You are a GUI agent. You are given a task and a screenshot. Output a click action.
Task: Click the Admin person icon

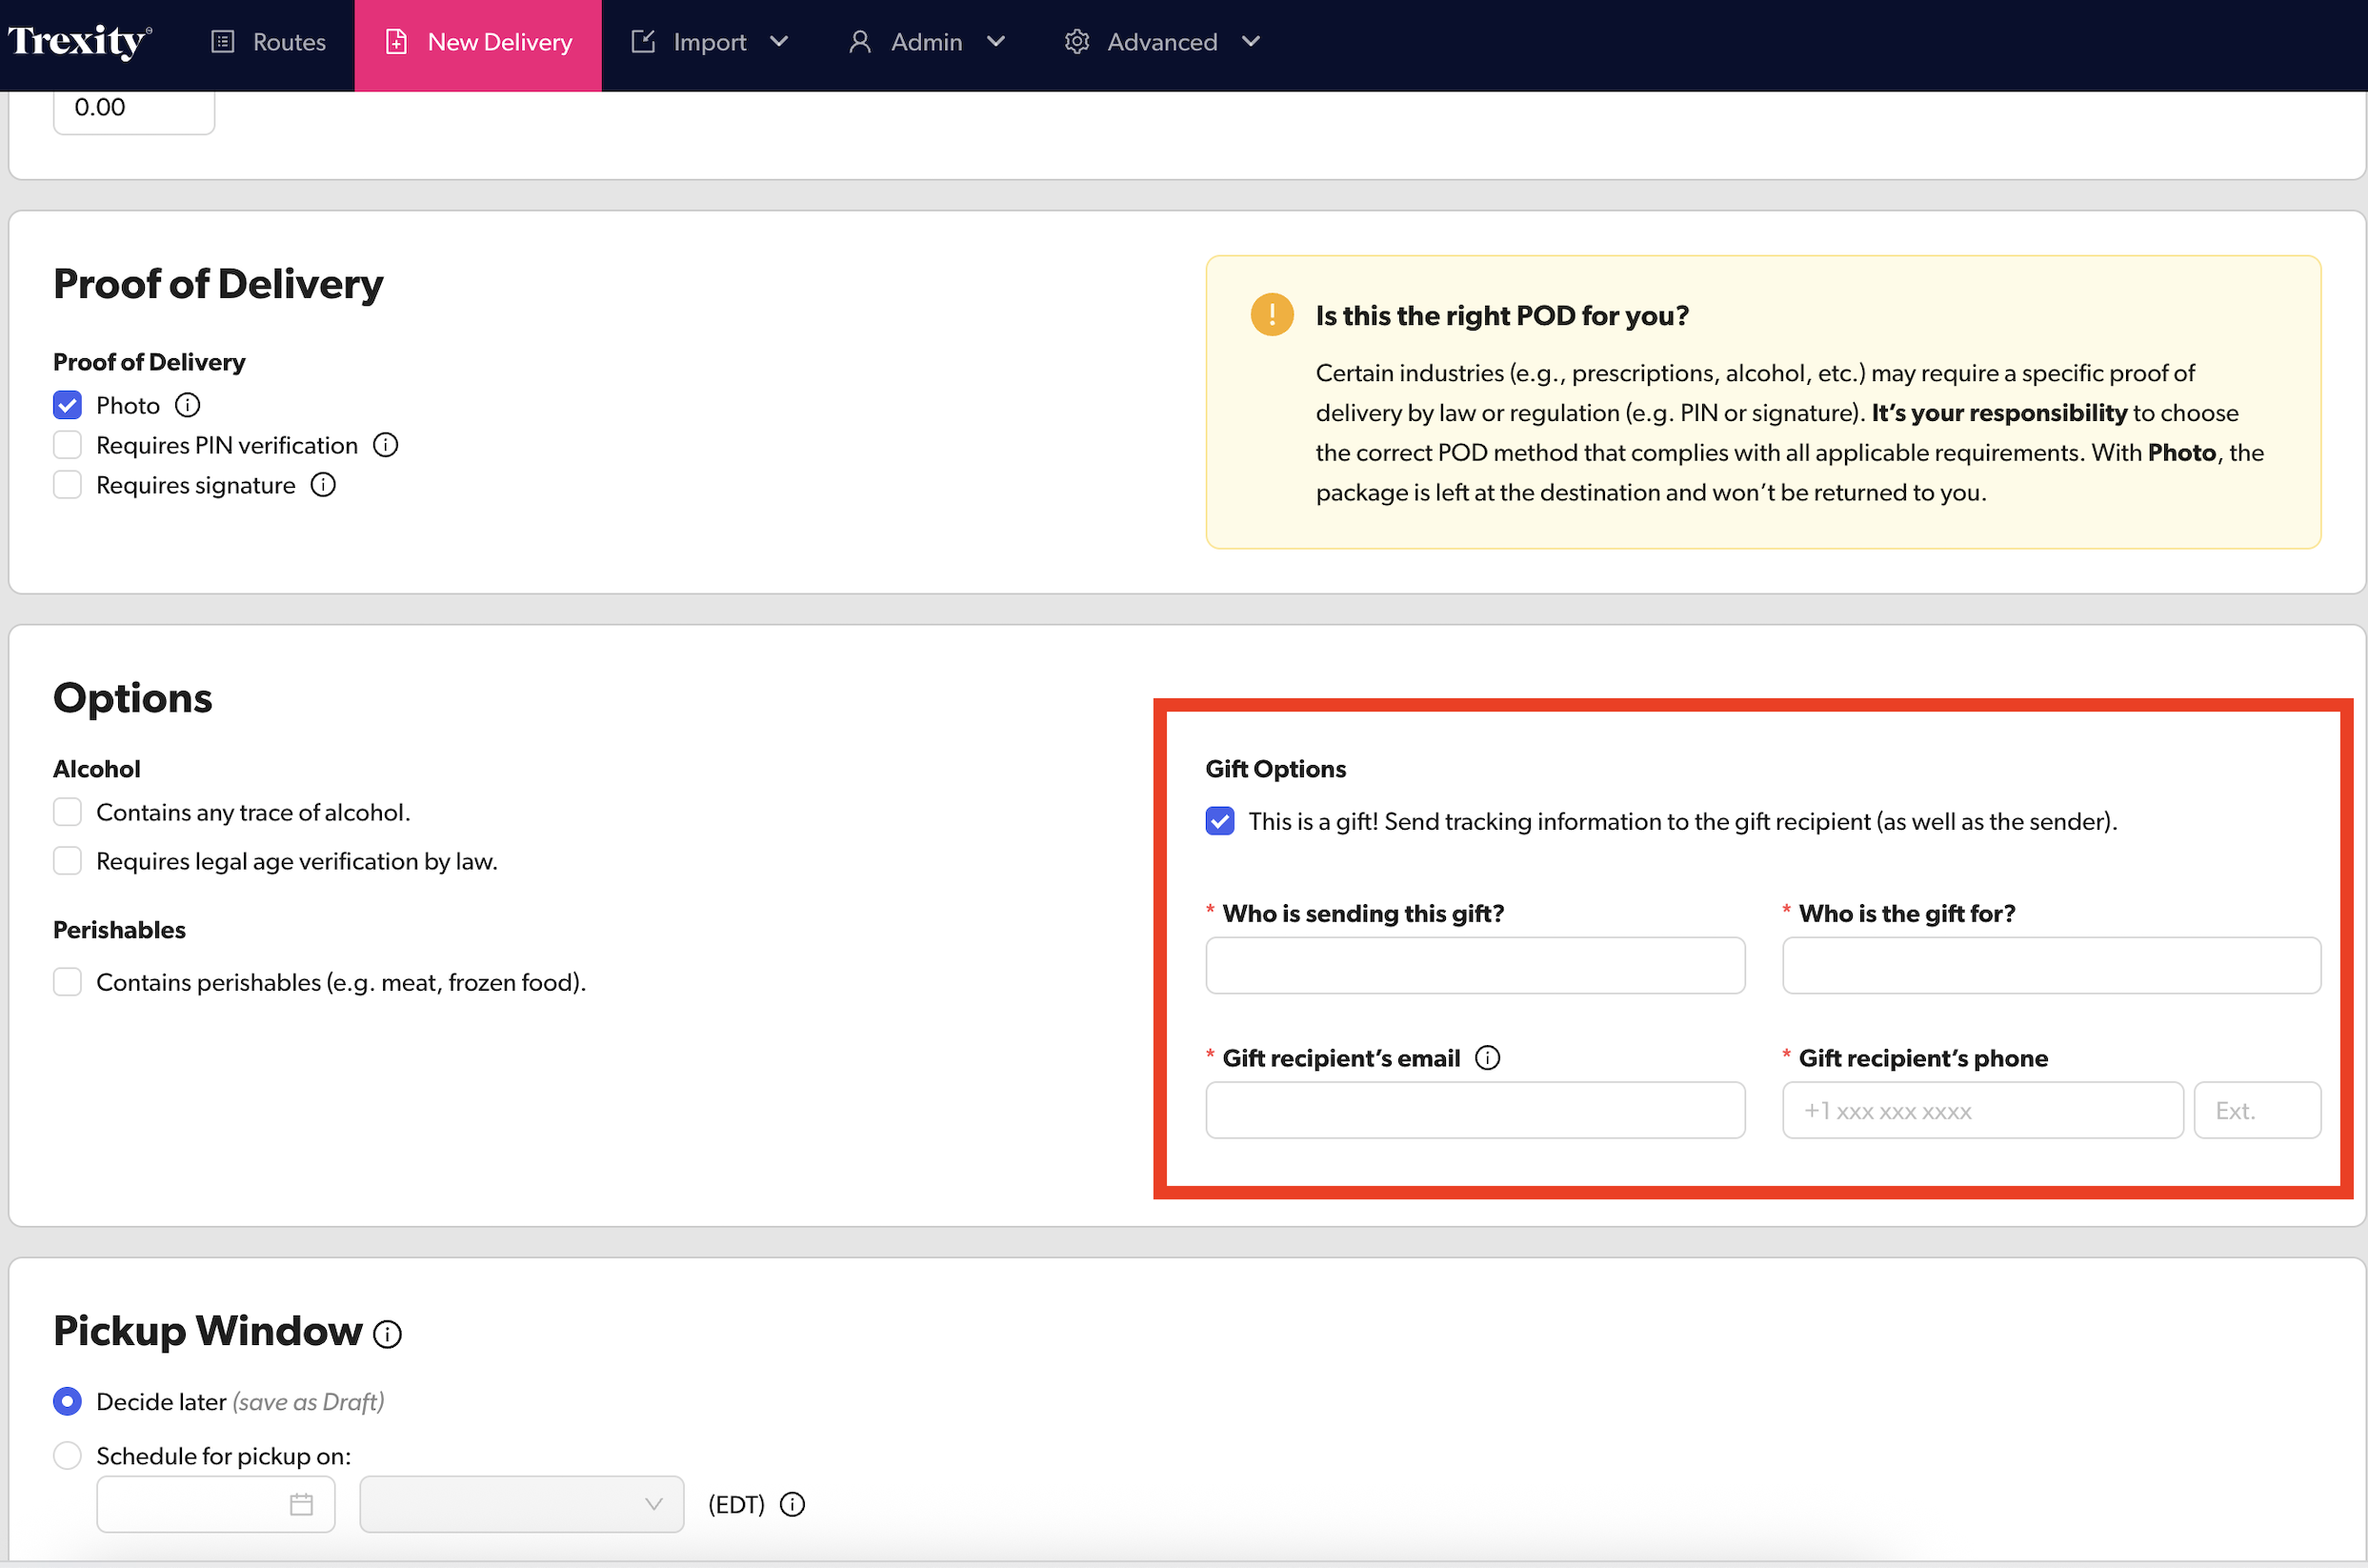(x=859, y=42)
